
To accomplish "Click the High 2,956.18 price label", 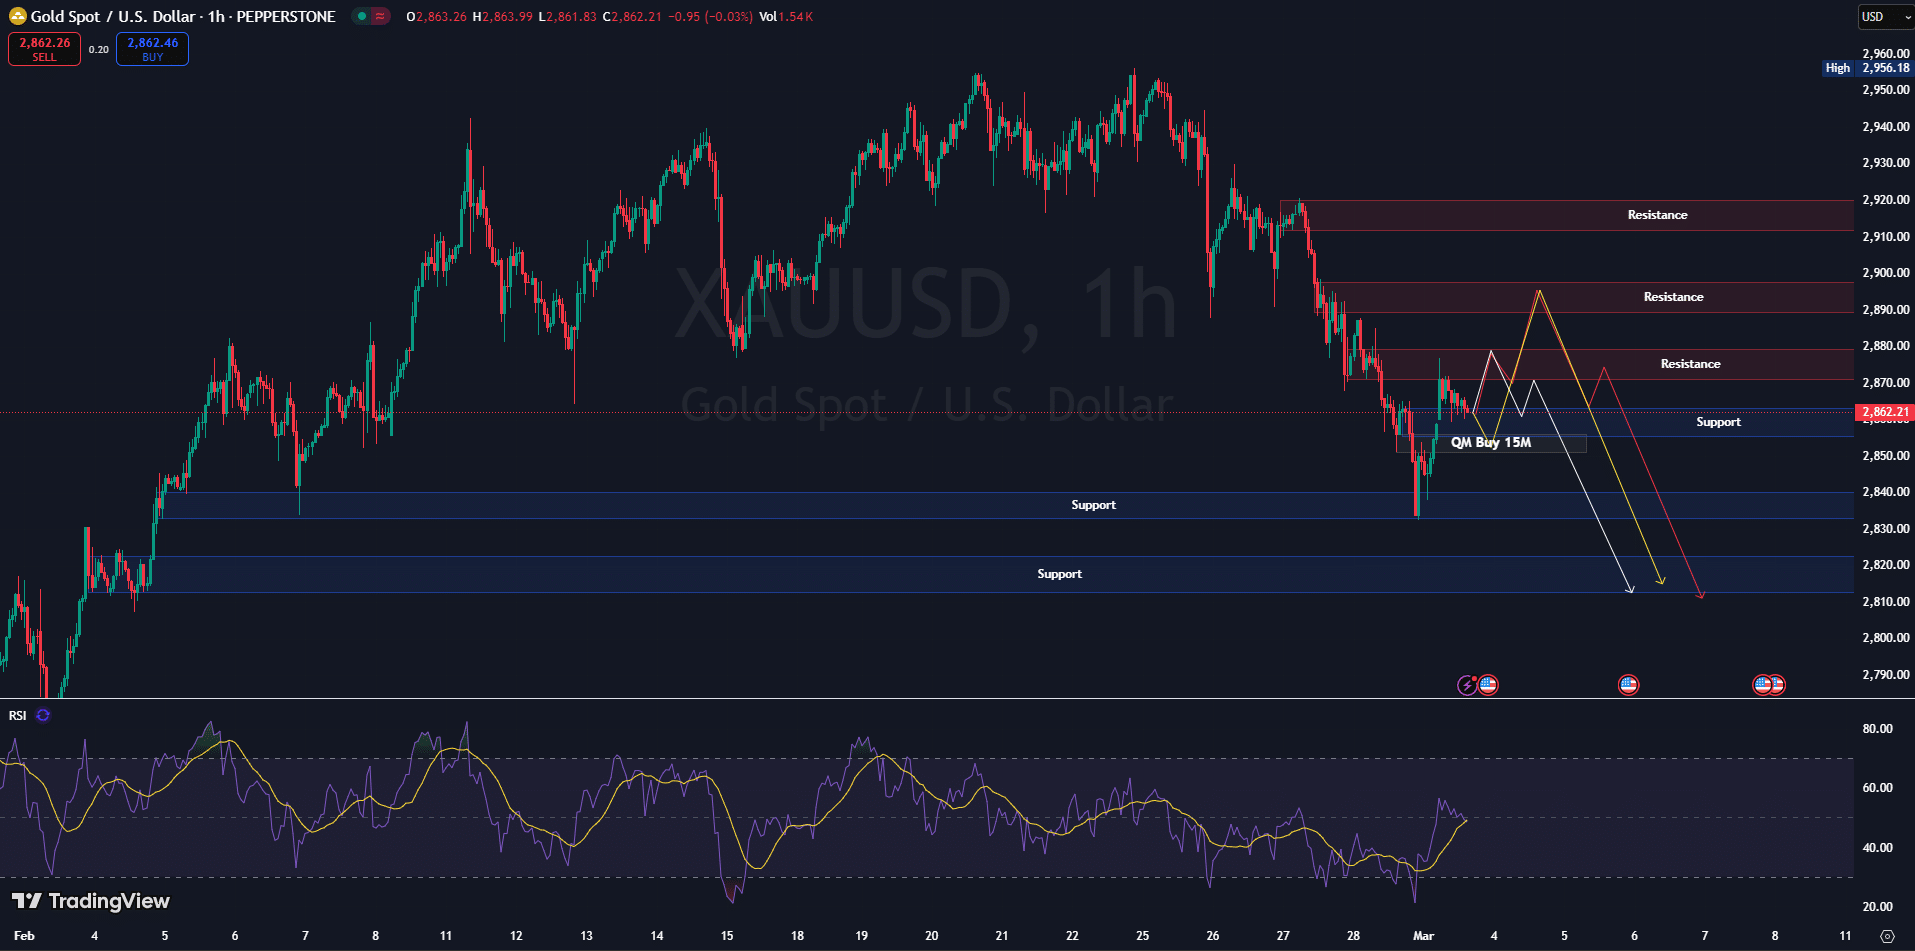I will [x=1867, y=68].
